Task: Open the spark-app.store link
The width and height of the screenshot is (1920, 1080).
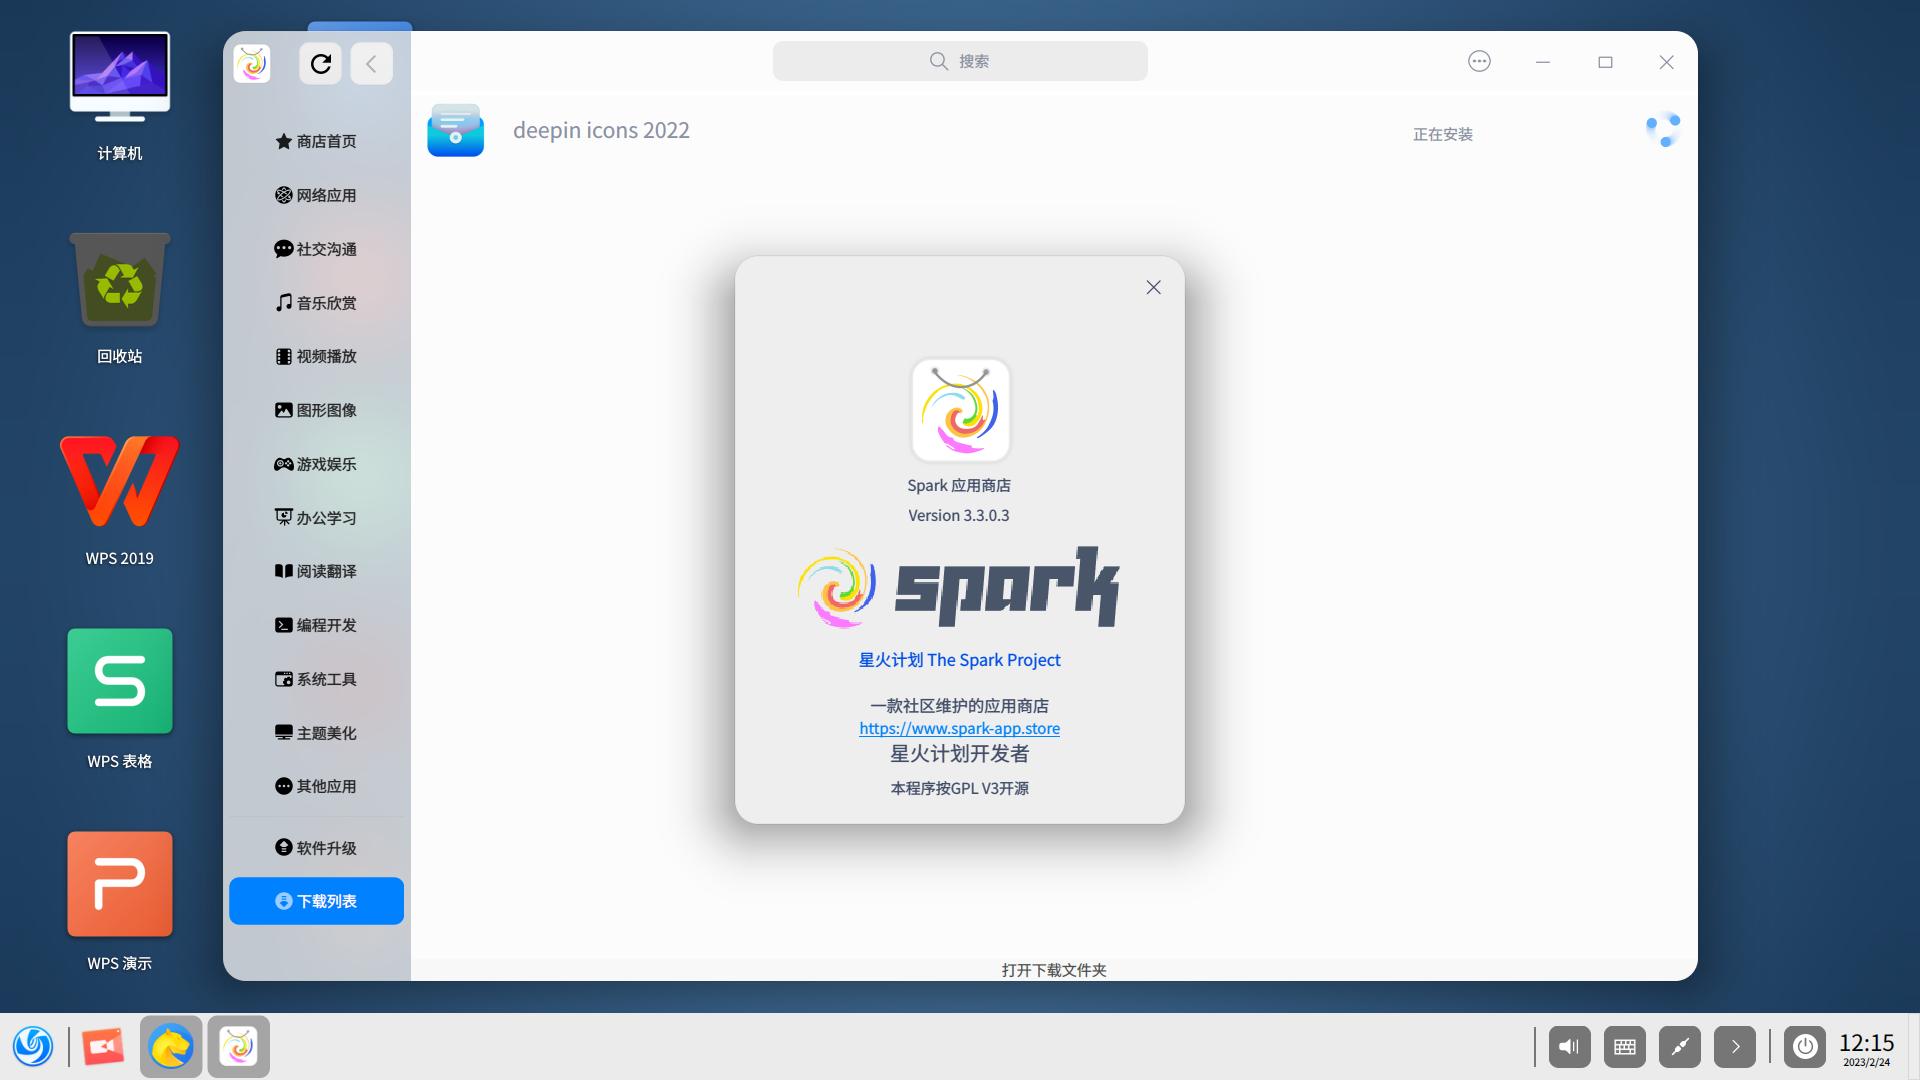Action: coord(959,728)
